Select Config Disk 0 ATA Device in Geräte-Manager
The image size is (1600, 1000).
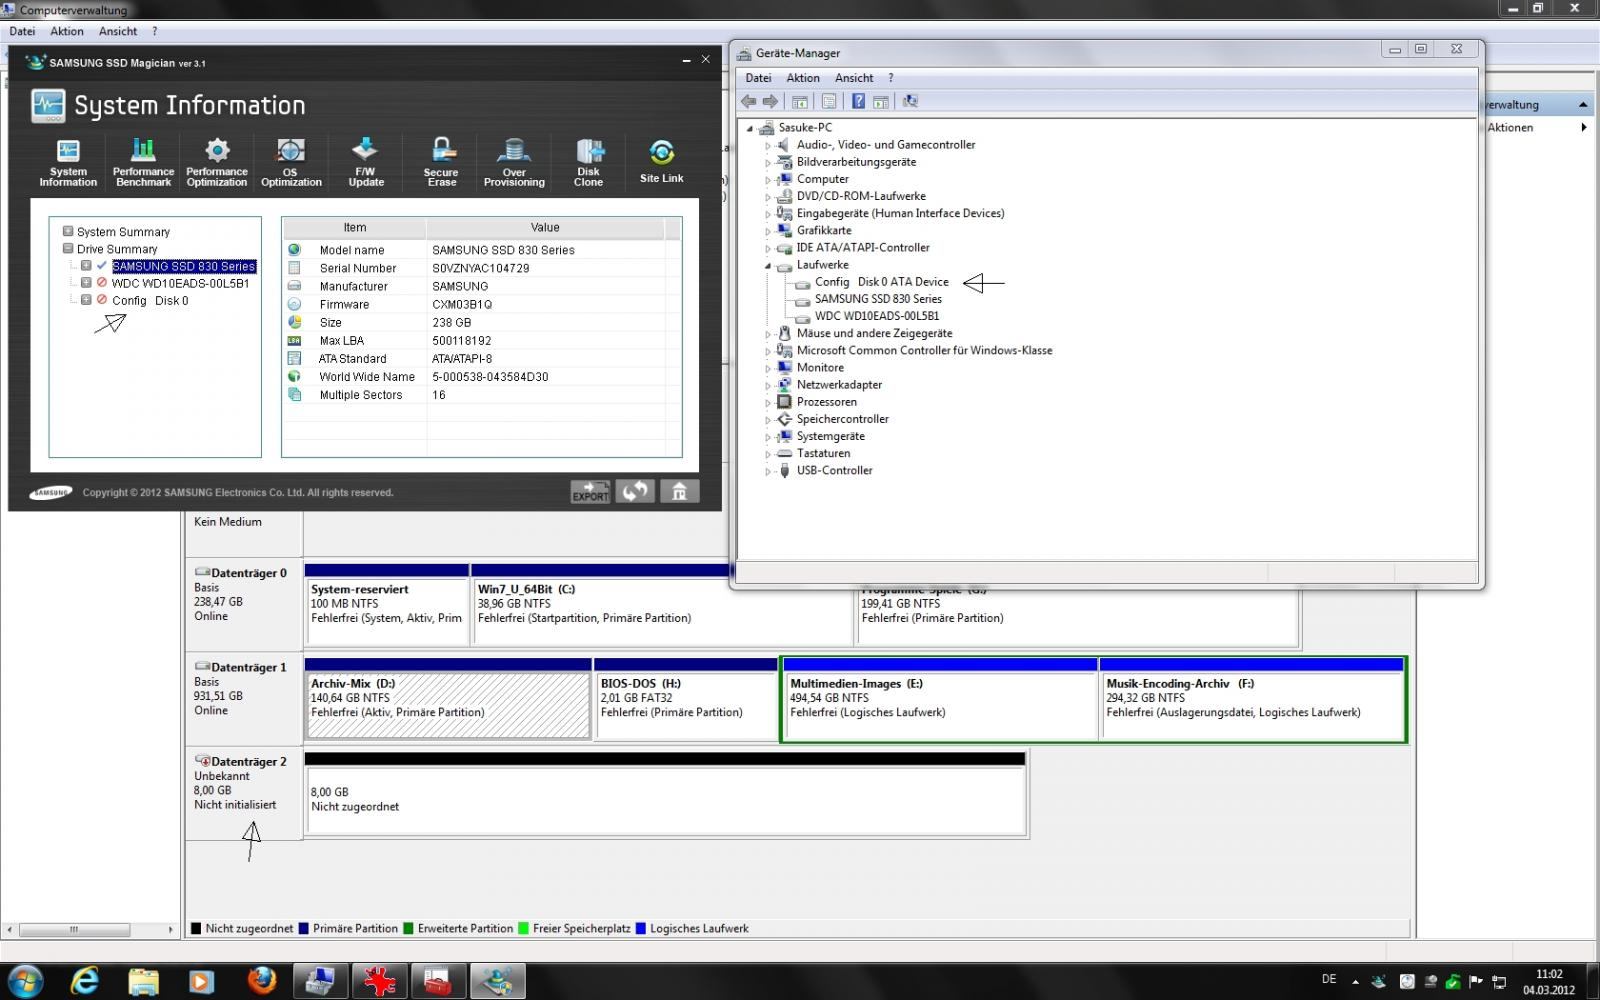(881, 282)
